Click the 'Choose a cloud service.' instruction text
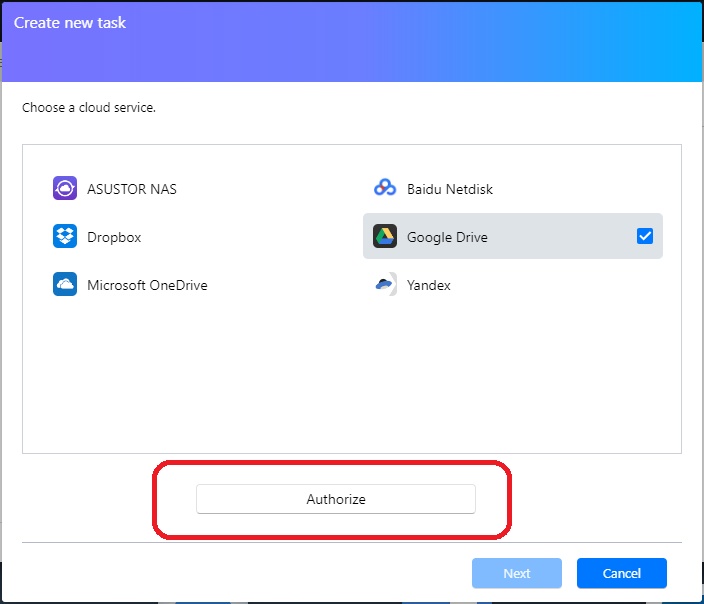Viewport: 704px width, 604px height. (89, 107)
